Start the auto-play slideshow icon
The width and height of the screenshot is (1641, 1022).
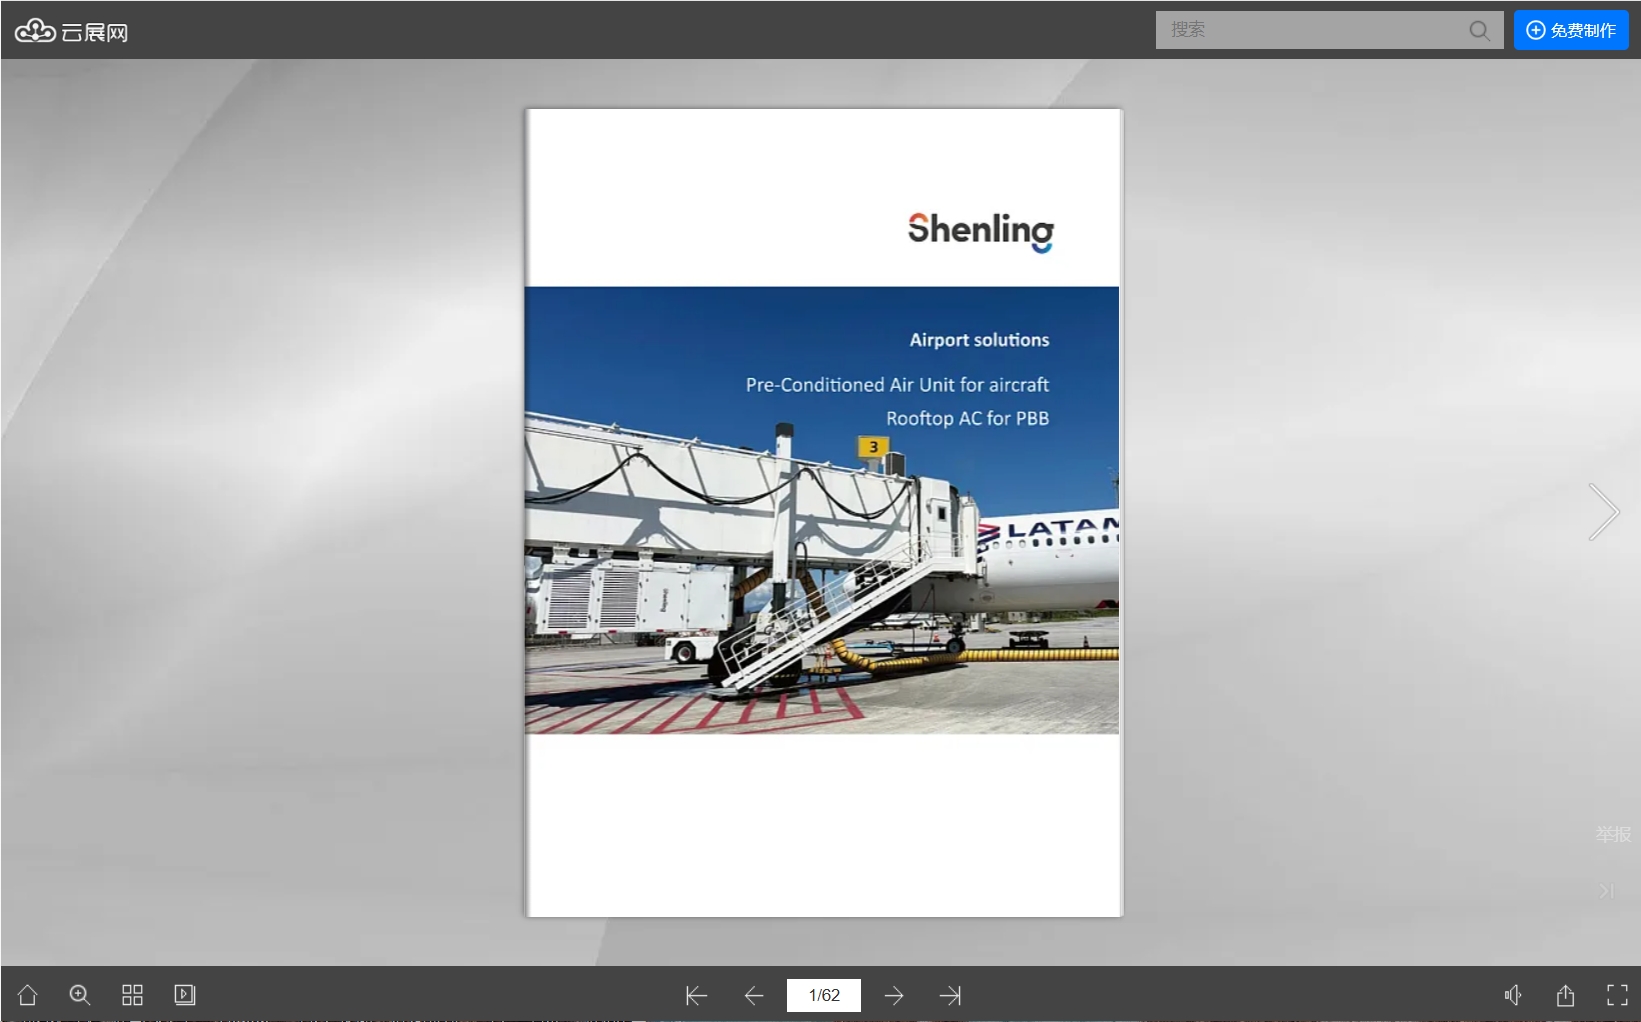(185, 995)
